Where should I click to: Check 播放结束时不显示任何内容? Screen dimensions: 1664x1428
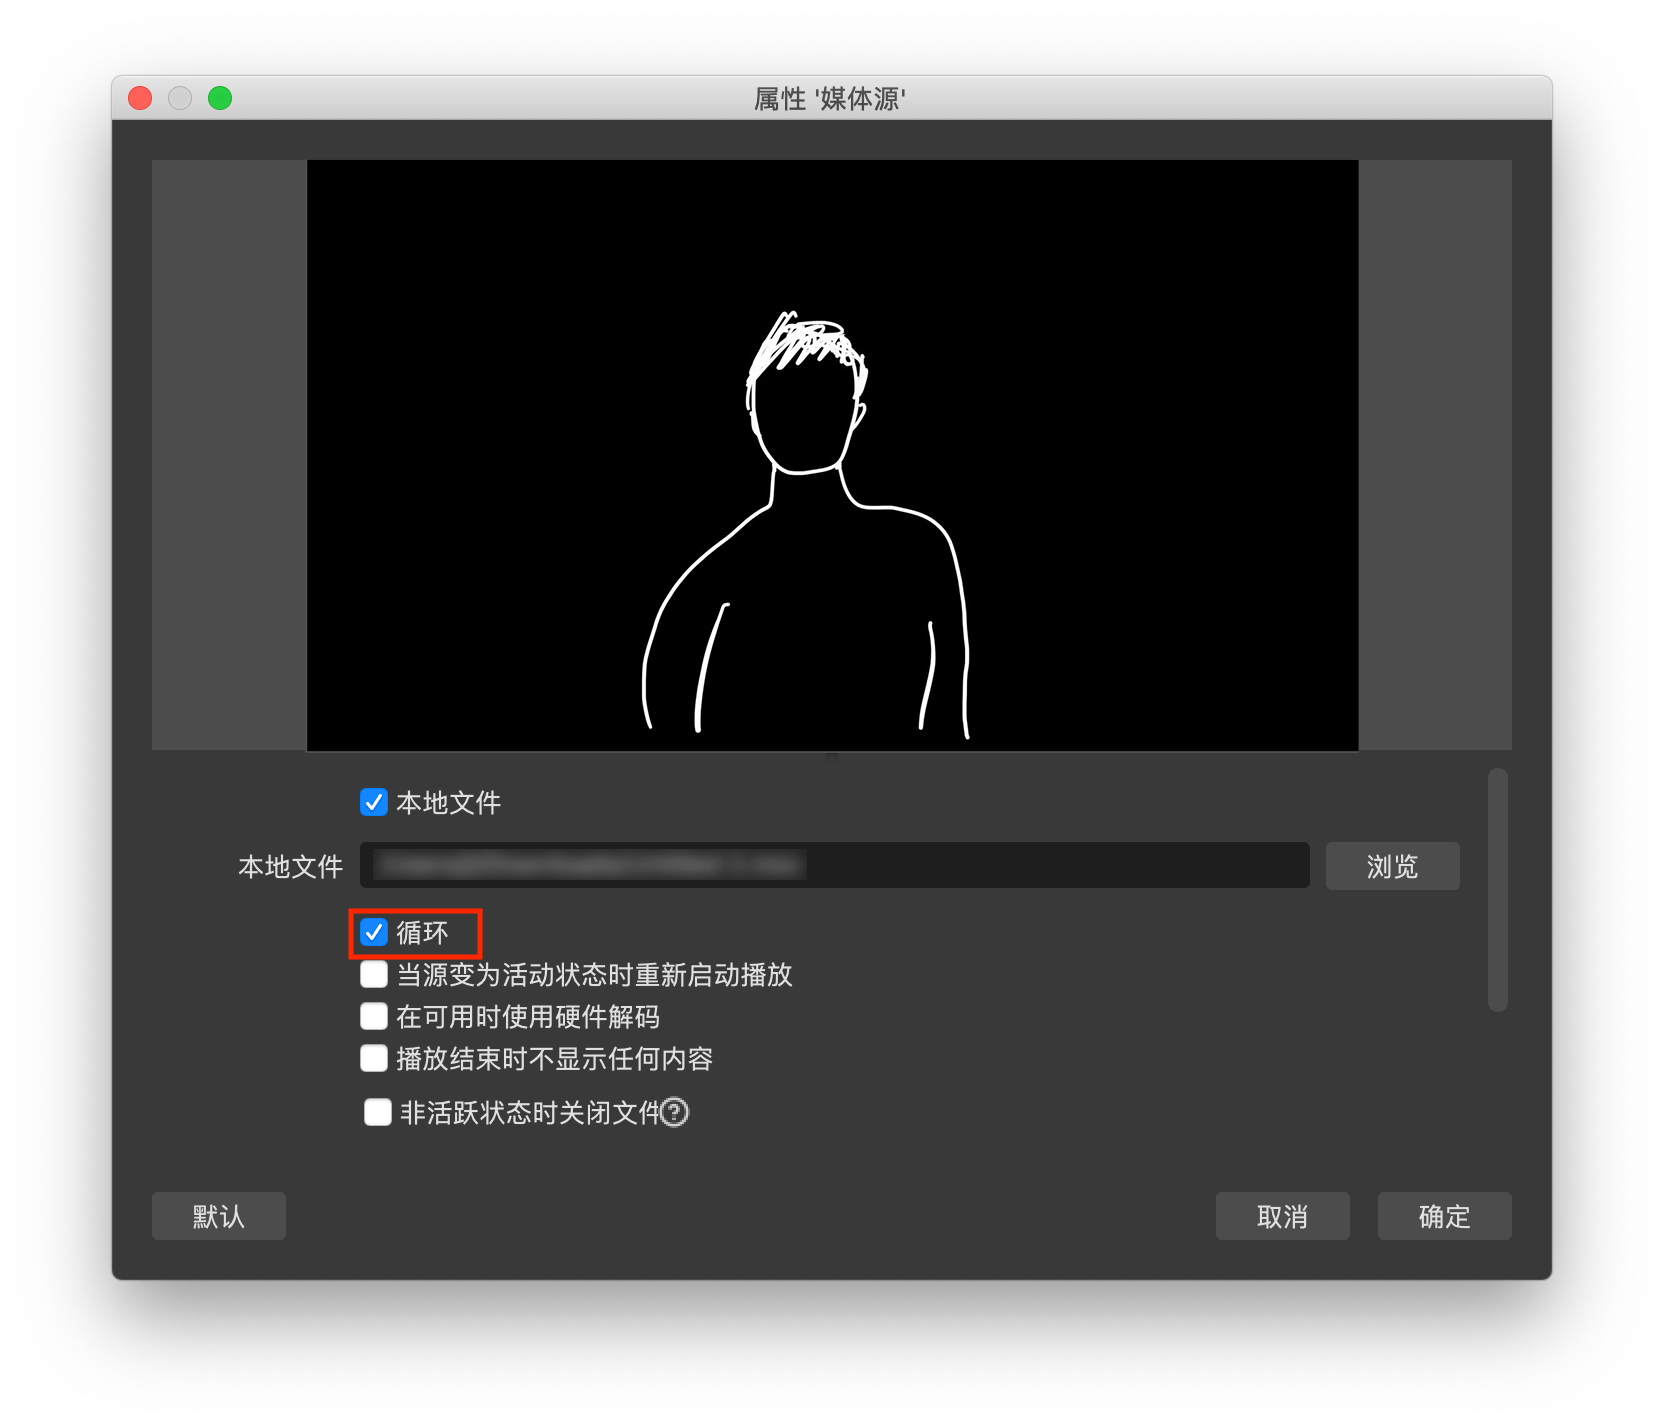[374, 1058]
